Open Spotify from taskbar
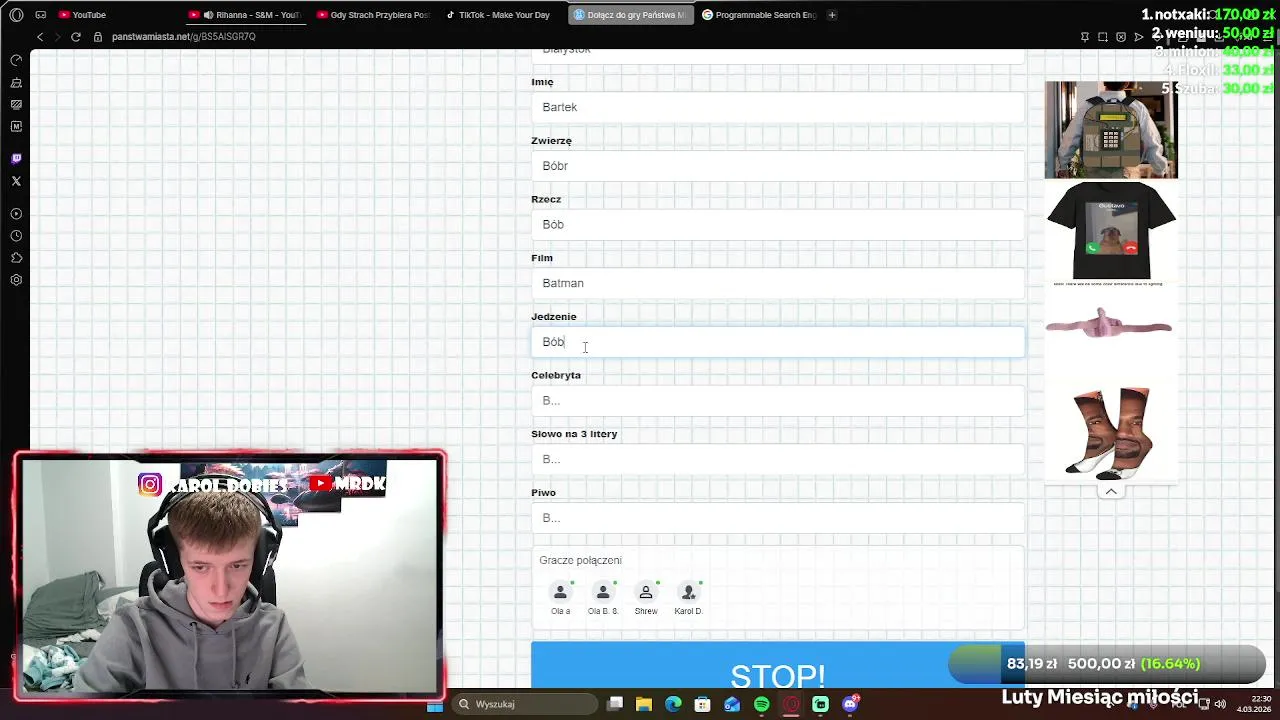This screenshot has height=720, width=1280. coord(762,704)
